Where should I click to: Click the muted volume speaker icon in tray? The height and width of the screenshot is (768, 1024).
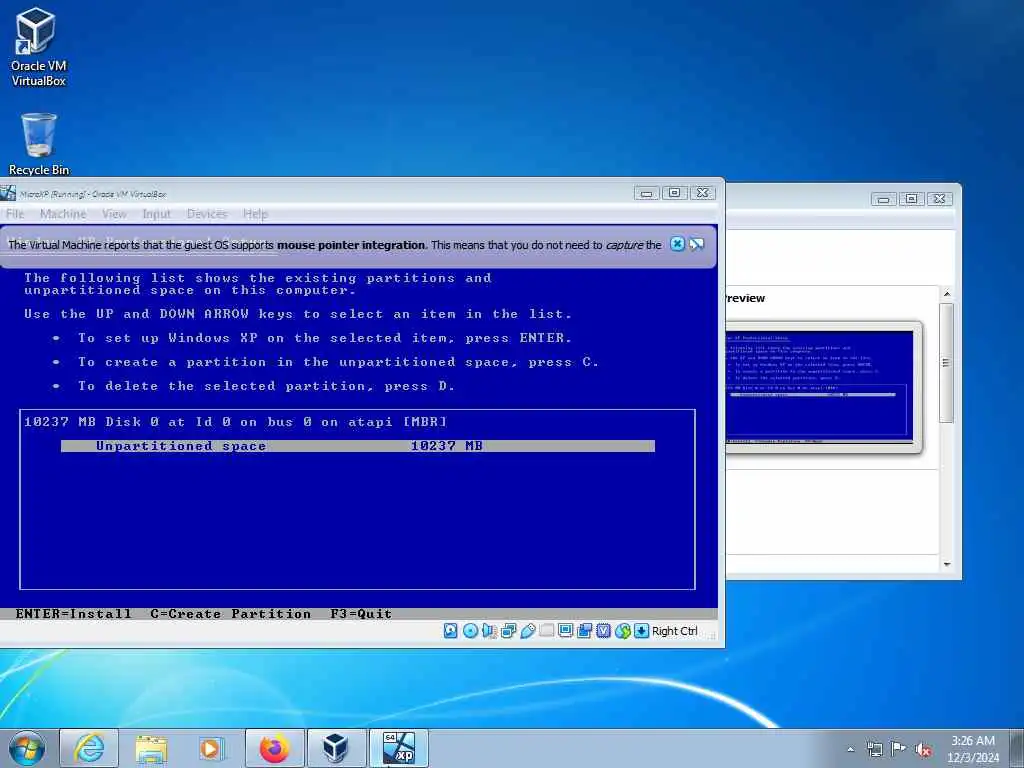click(x=923, y=749)
